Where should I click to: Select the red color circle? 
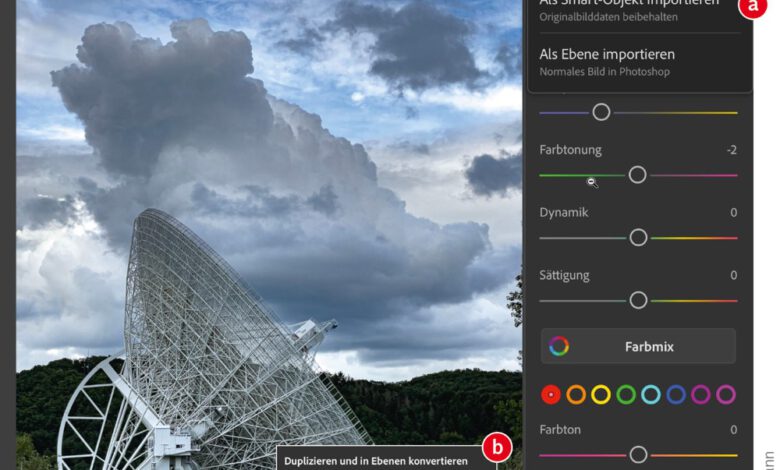[x=551, y=394]
